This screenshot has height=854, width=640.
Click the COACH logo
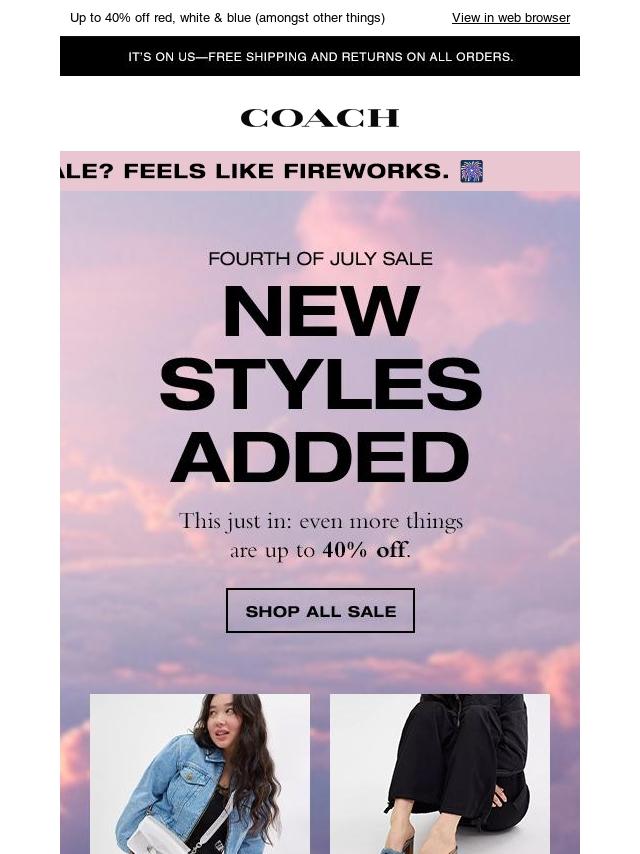point(320,118)
